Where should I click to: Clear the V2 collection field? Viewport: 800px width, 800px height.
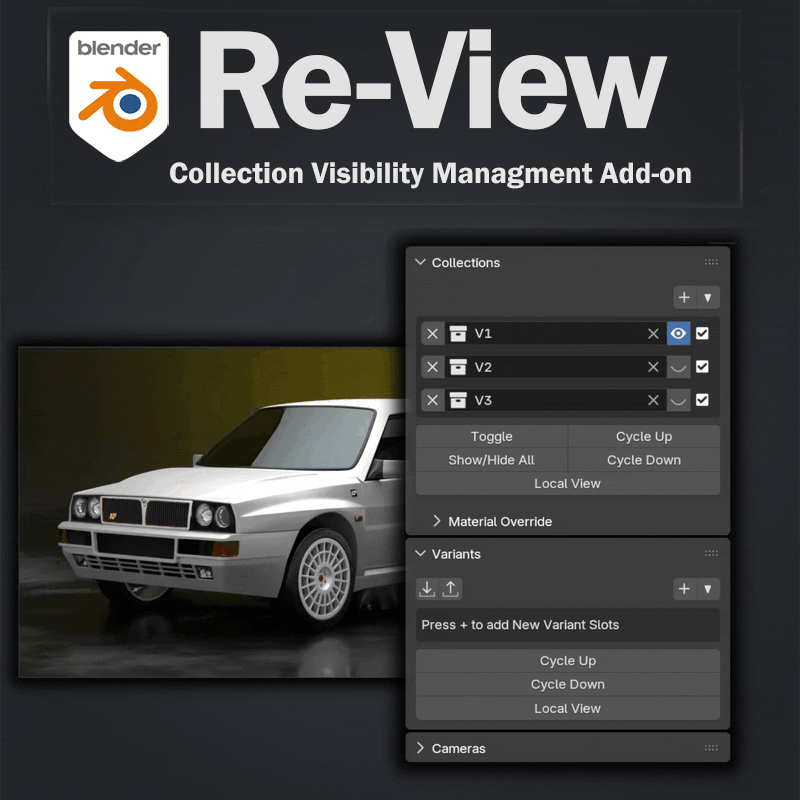(x=653, y=367)
